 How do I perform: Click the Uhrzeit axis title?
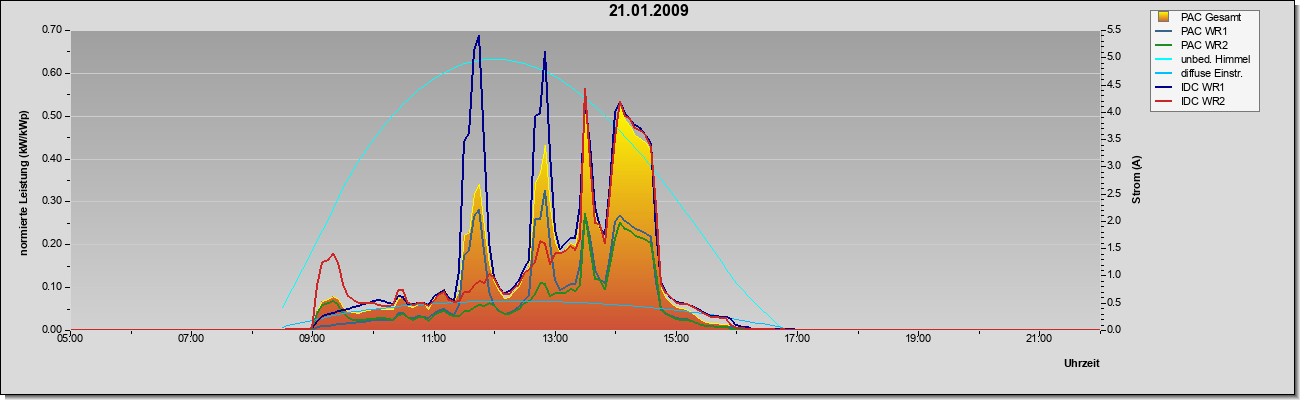coord(1081,363)
